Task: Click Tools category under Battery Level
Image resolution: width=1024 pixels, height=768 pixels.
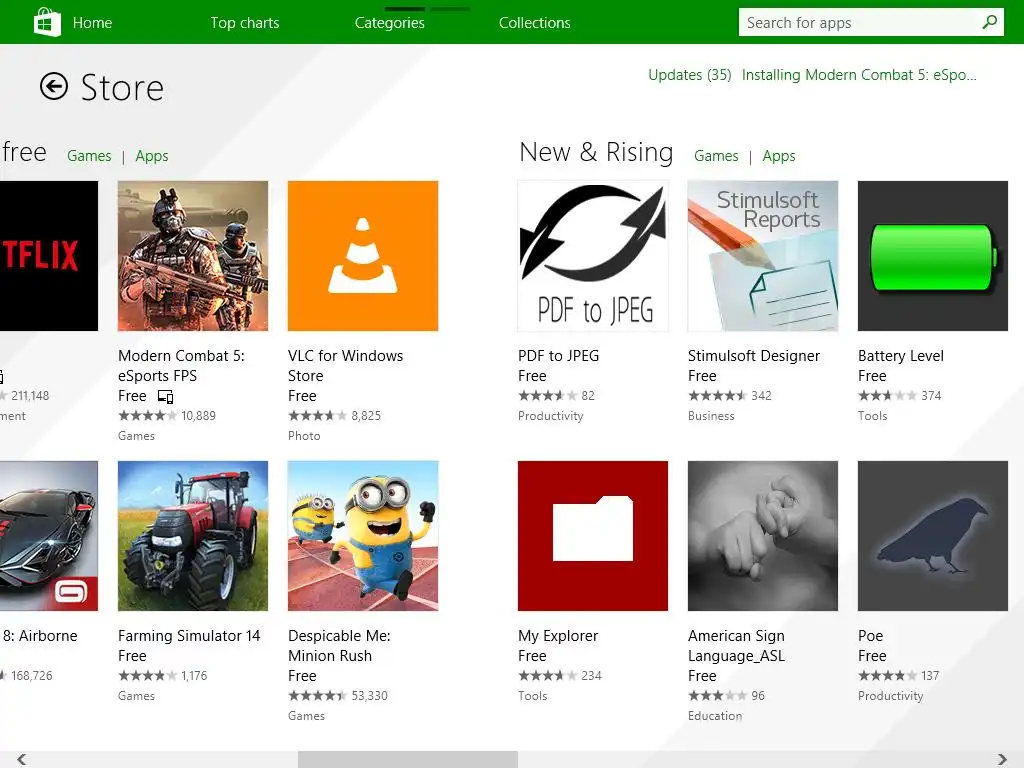Action: [x=872, y=416]
